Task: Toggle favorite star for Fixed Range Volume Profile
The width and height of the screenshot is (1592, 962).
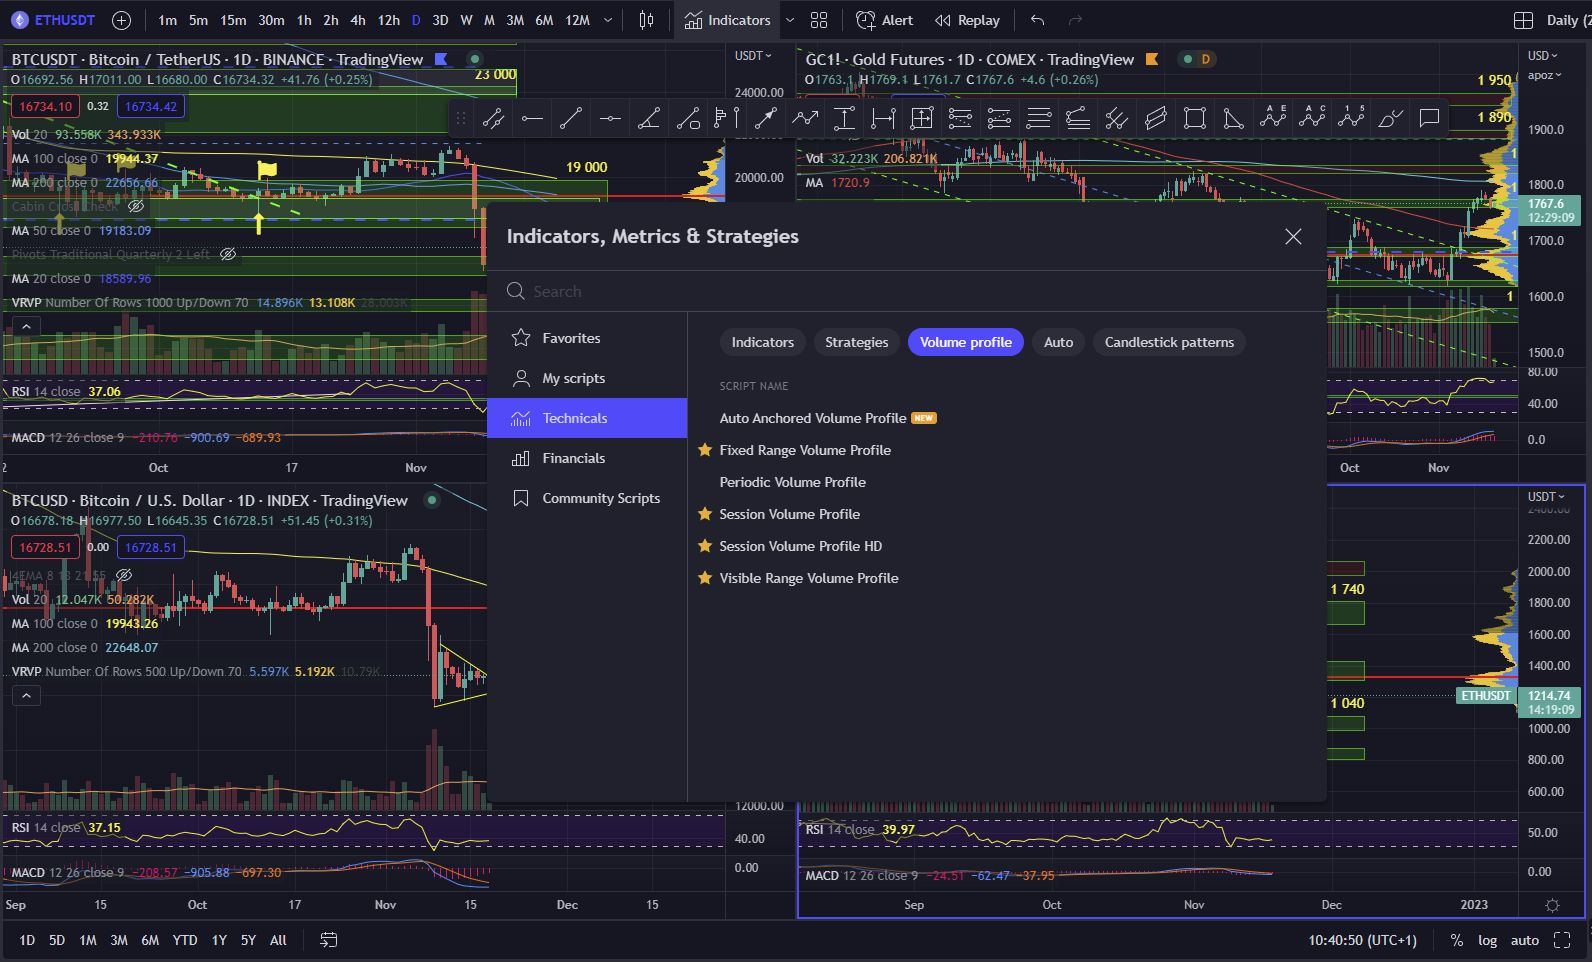Action: tap(705, 450)
